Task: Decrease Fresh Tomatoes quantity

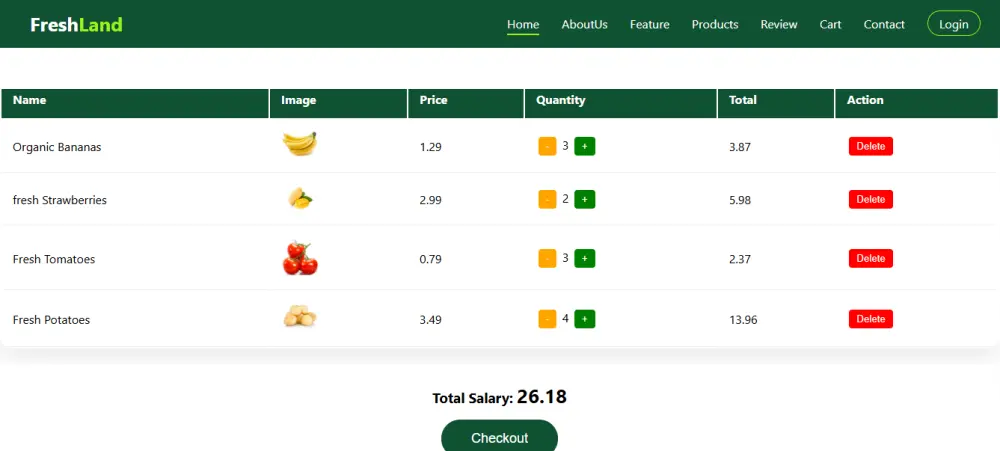Action: click(547, 258)
